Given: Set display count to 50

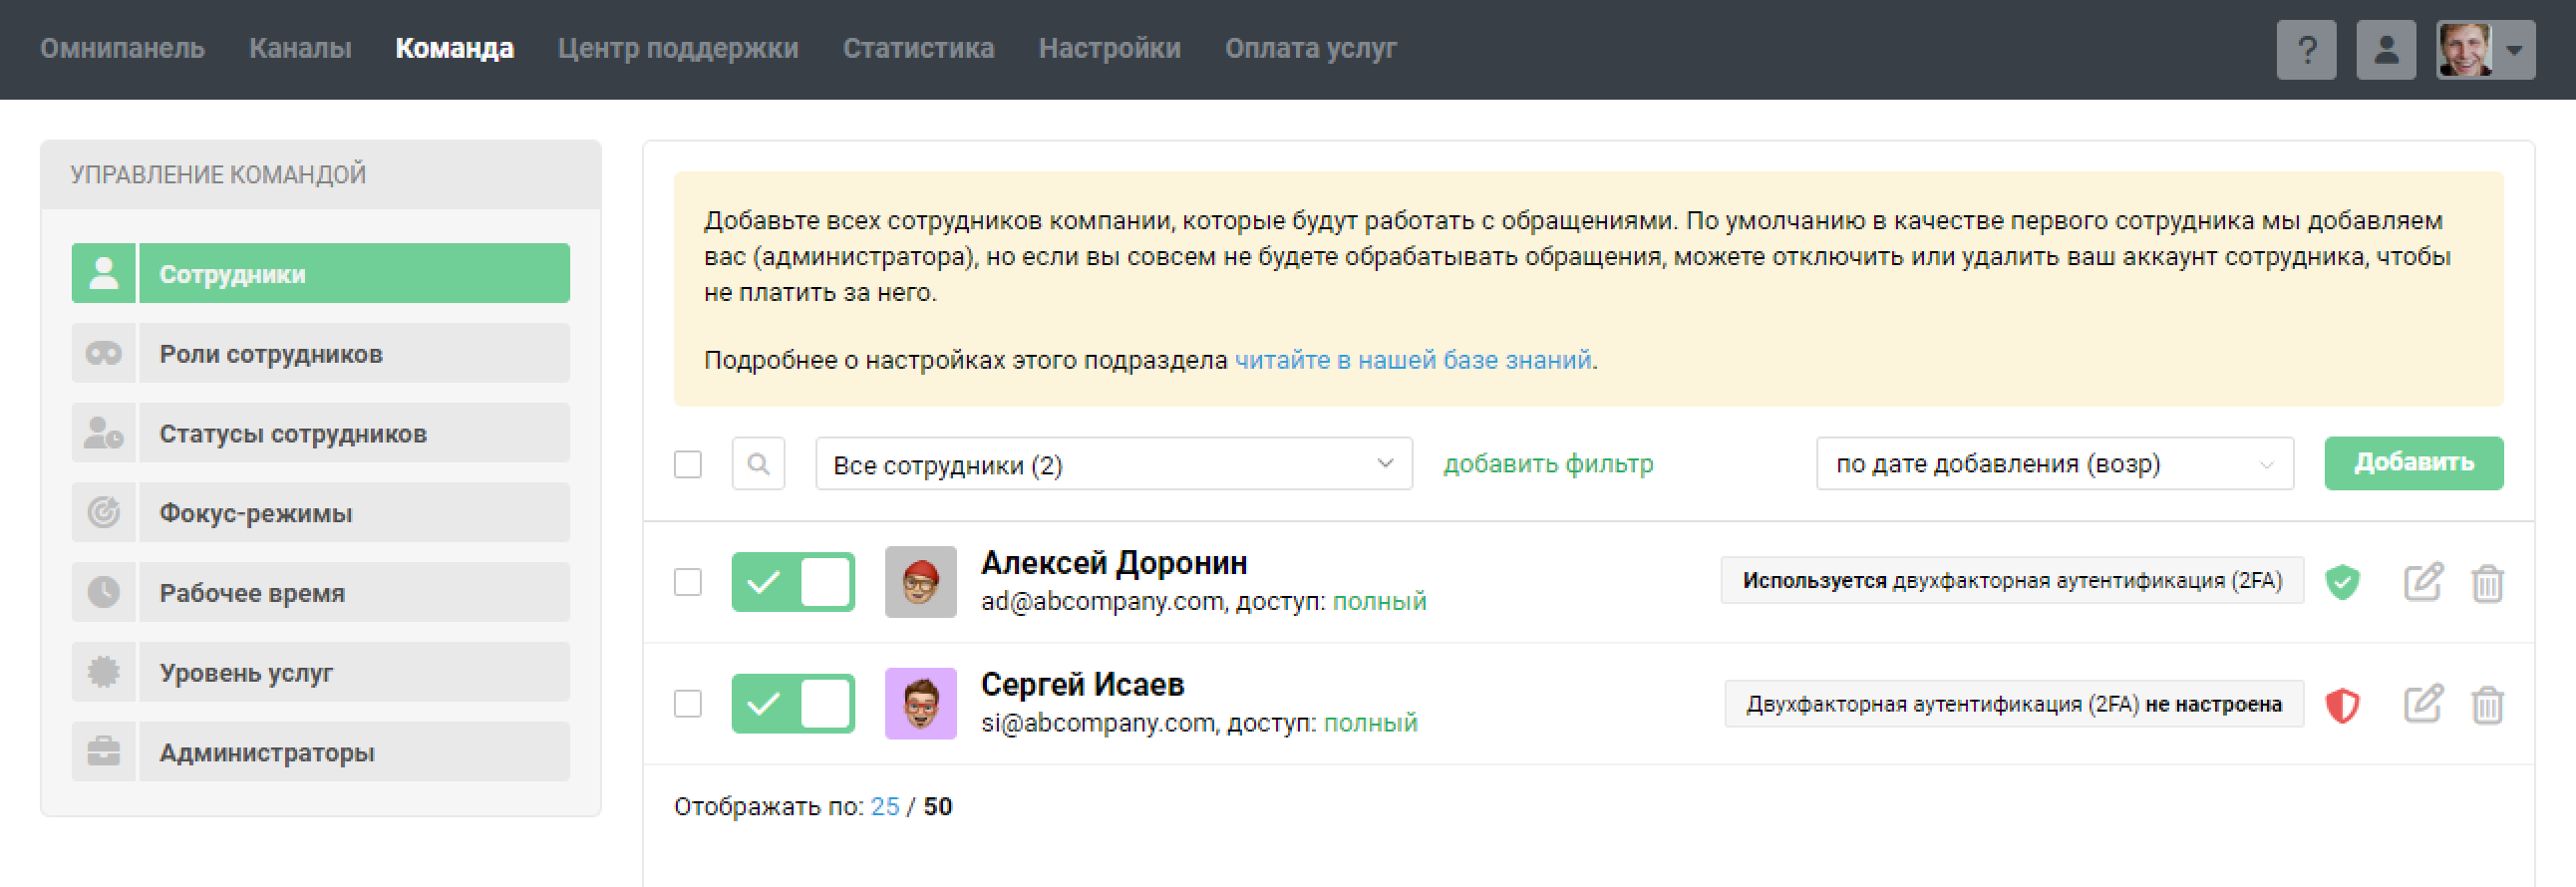Looking at the screenshot, I should (937, 807).
